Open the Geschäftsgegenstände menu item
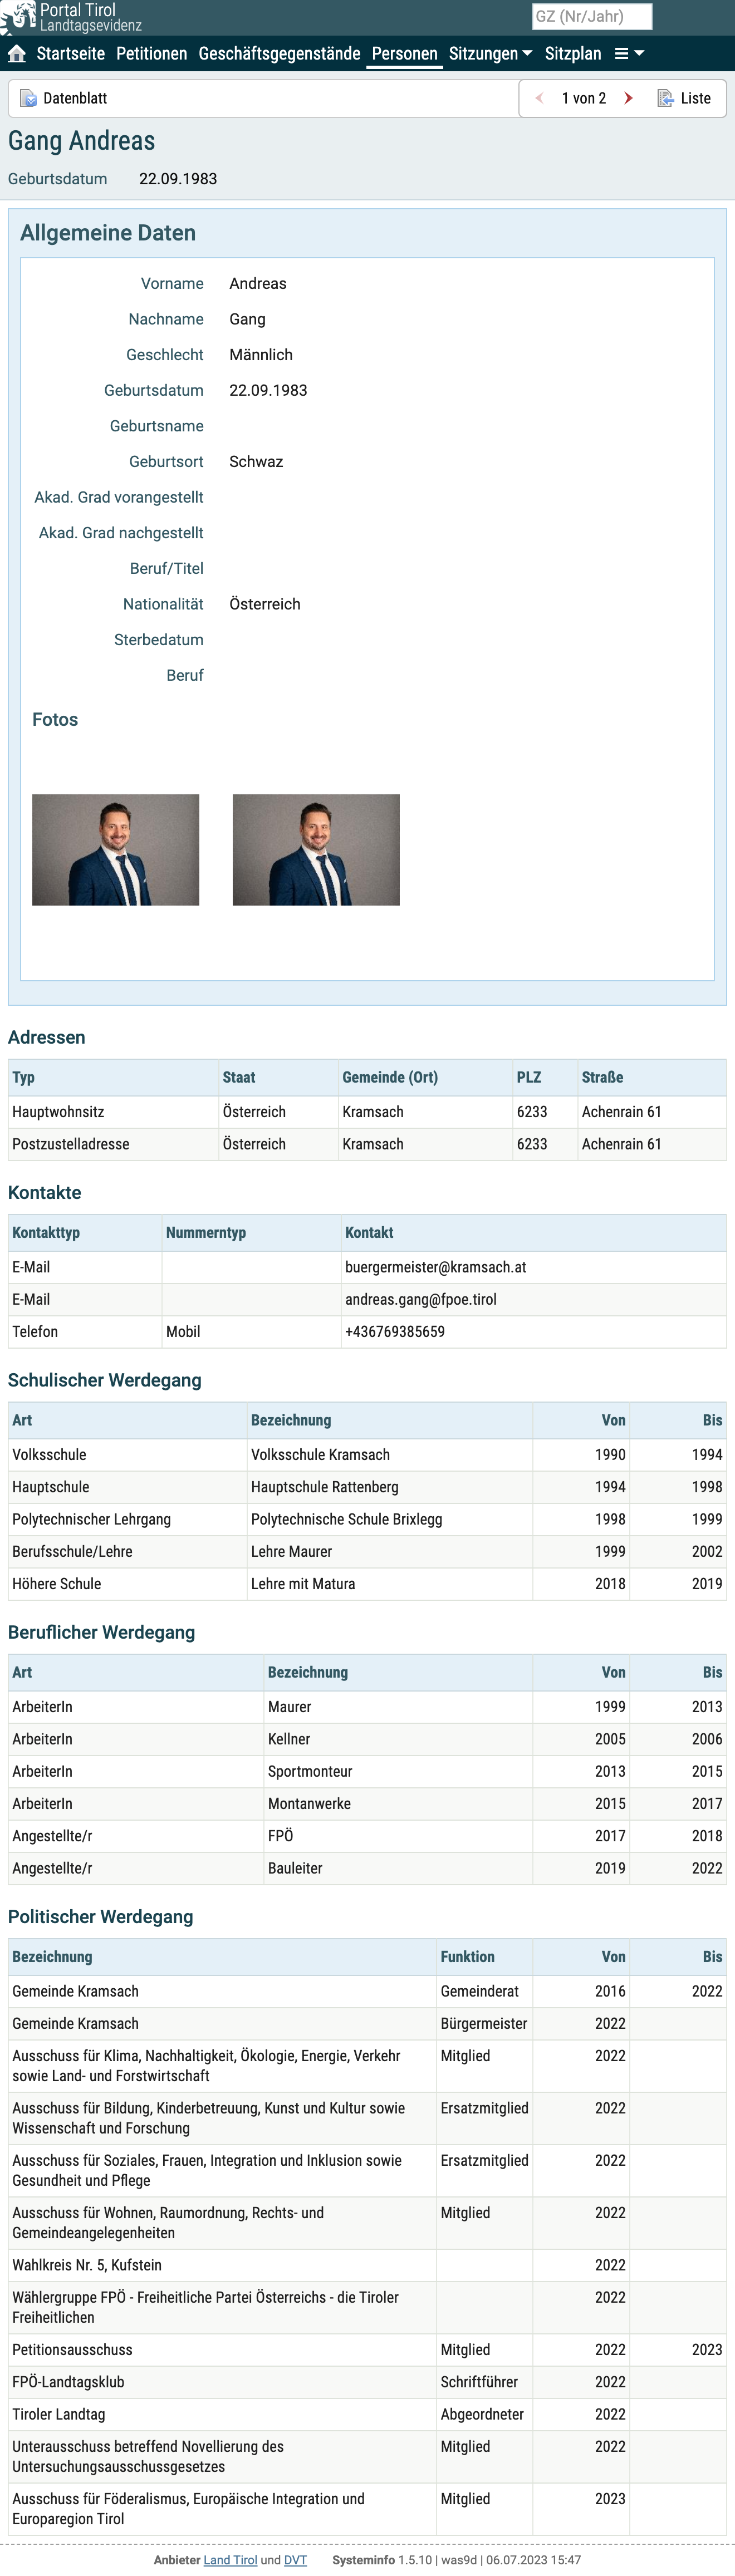This screenshot has width=735, height=2576. 279,54
